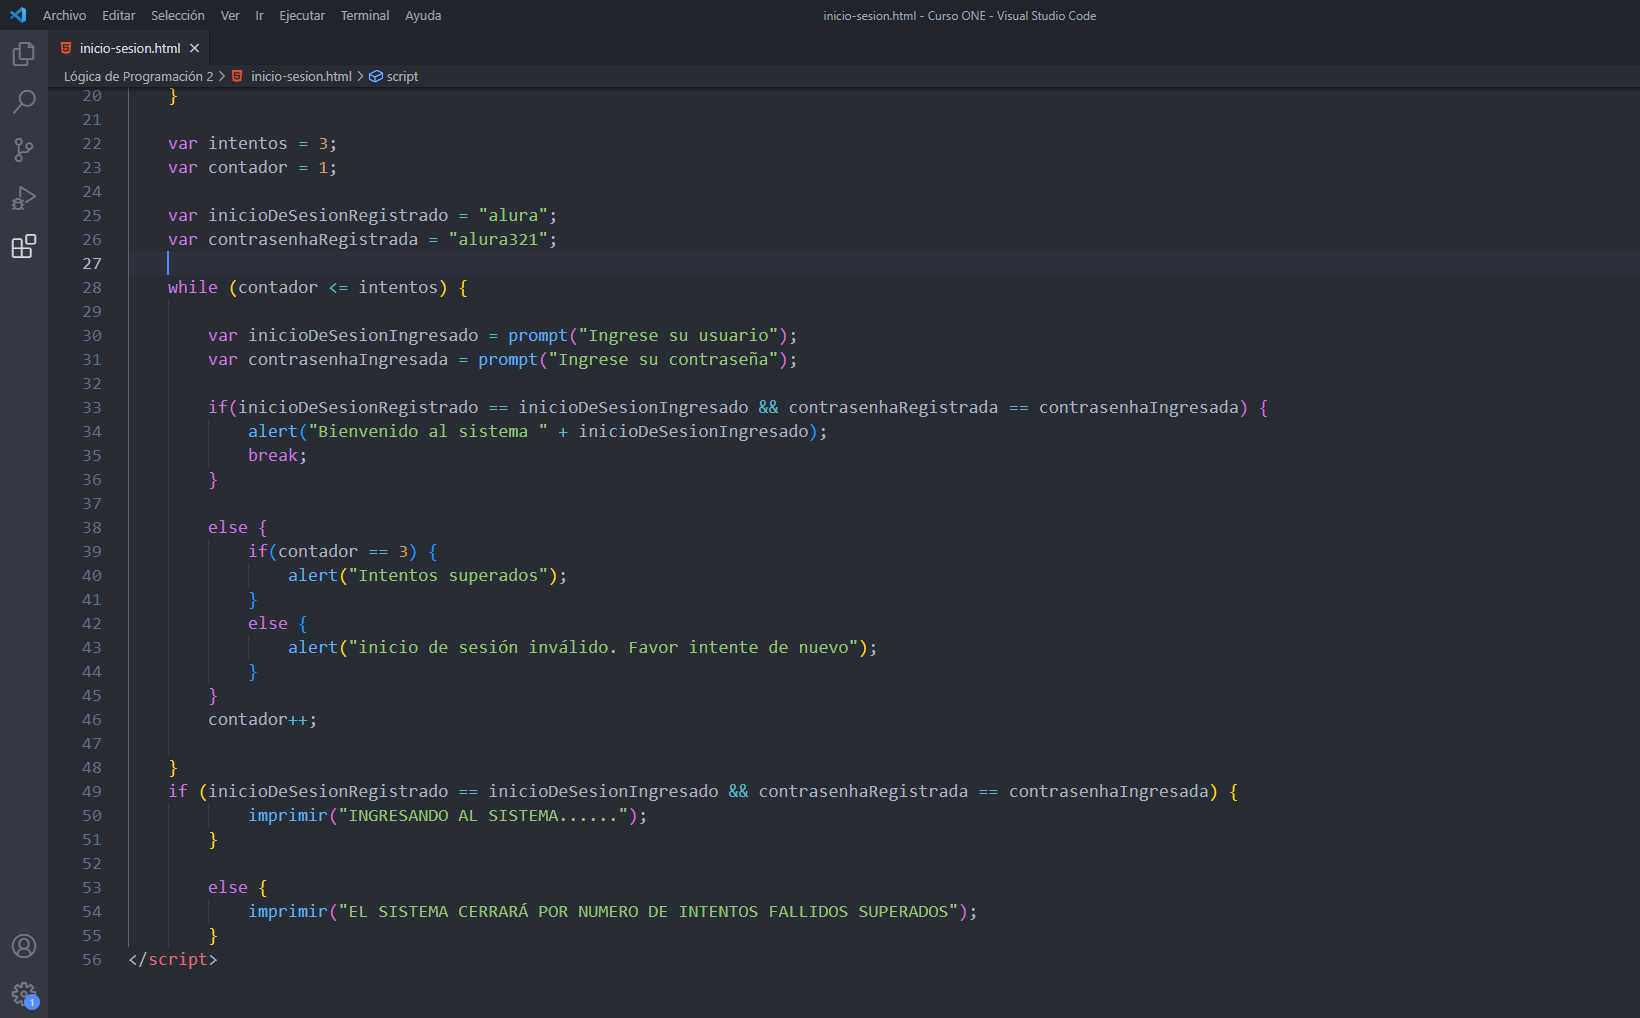The width and height of the screenshot is (1640, 1018).
Task: Click "Bienvenido al sistema " alert text
Action: [x=428, y=432]
